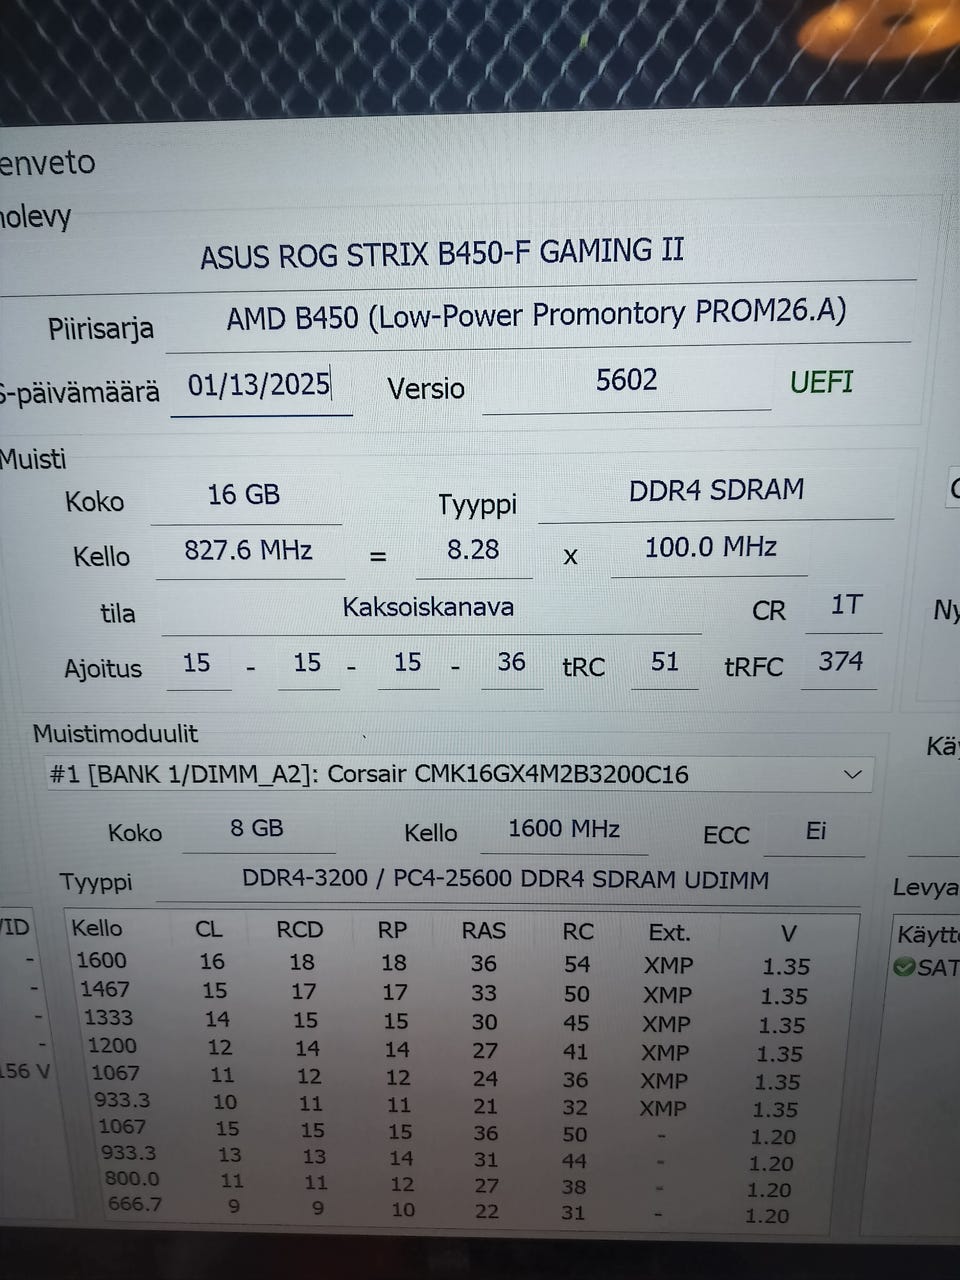The image size is (960, 1280).
Task: Click the AMD B450 Piirisarja chipset field
Action: click(x=537, y=317)
